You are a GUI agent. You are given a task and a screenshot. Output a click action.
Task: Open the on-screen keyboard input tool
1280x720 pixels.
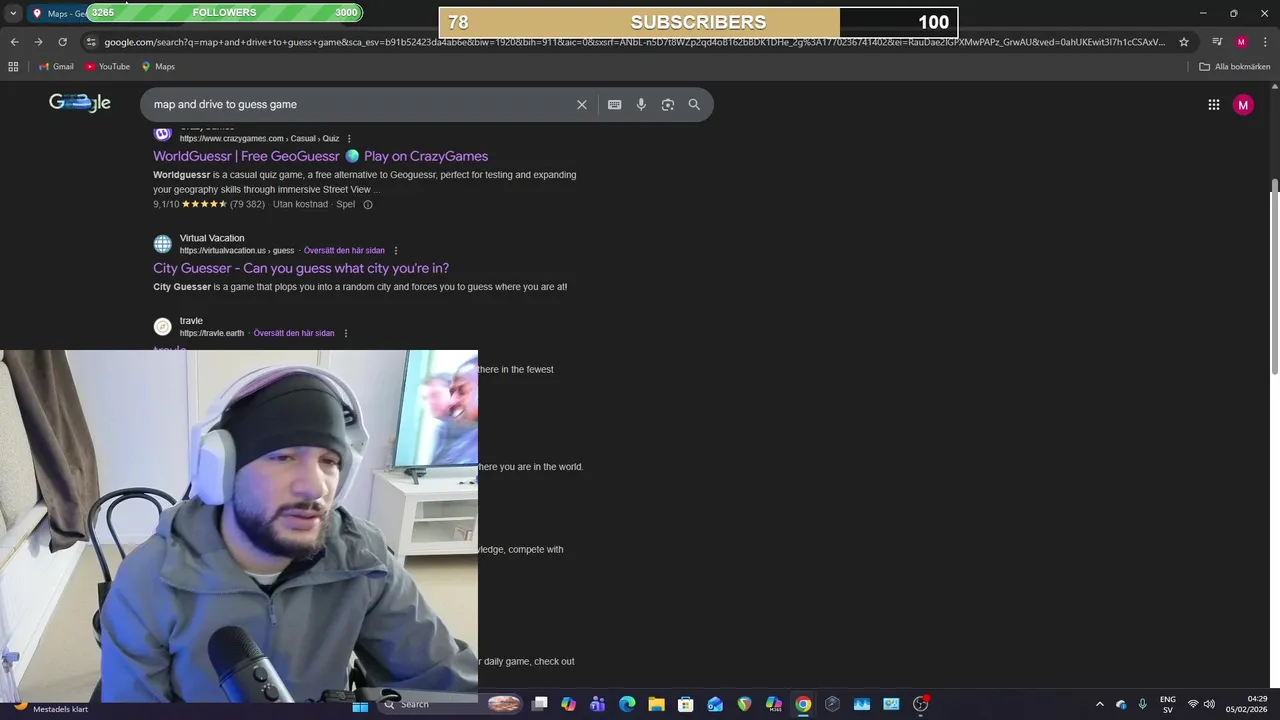[615, 104]
